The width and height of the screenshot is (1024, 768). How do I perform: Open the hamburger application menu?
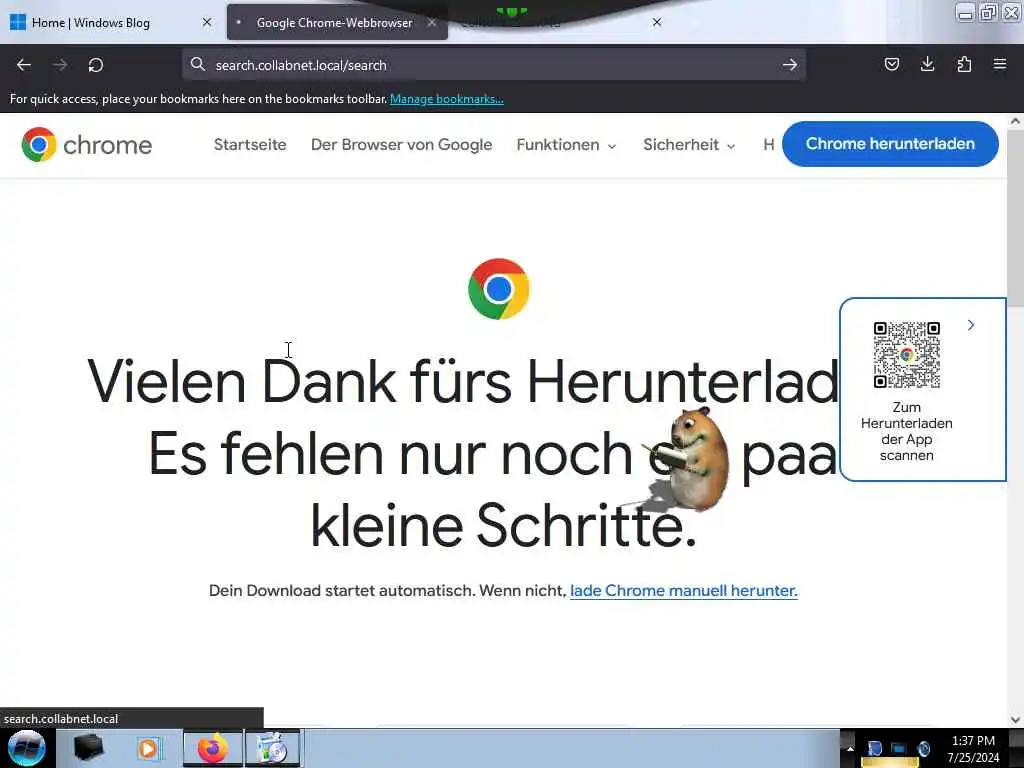pyautogui.click(x=1000, y=64)
